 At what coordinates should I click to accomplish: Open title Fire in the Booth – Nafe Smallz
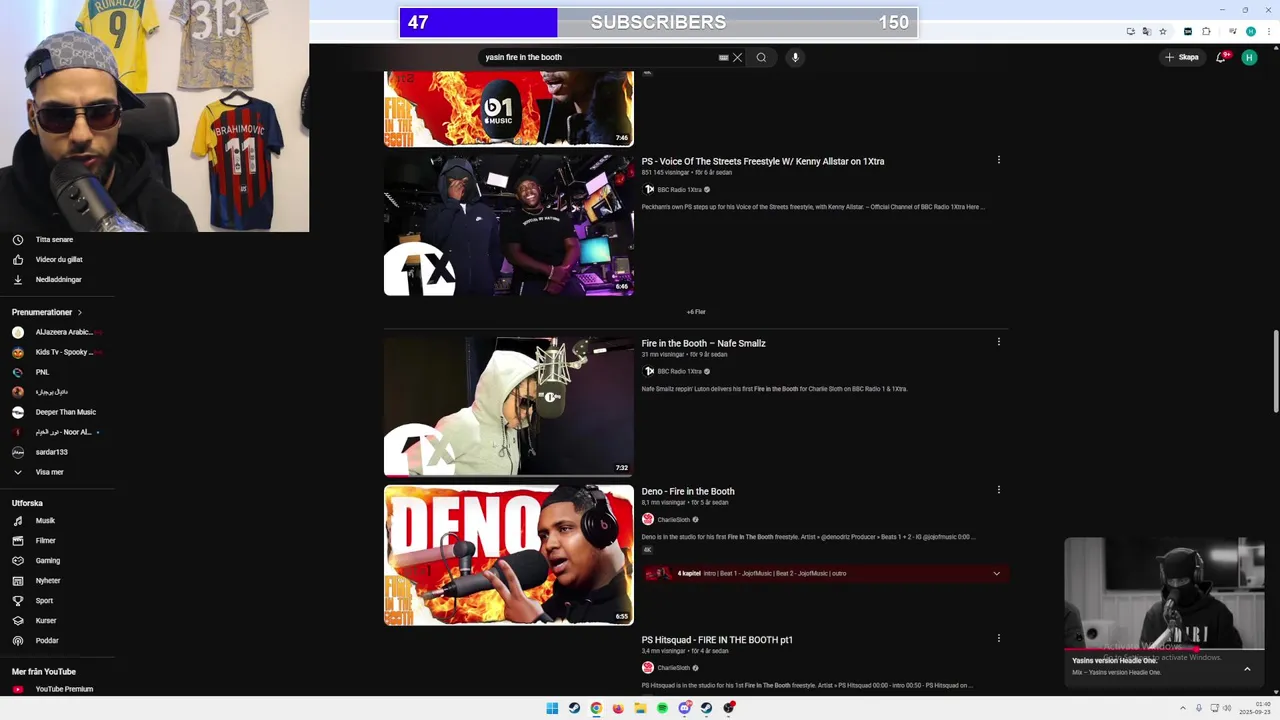pyautogui.click(x=704, y=343)
